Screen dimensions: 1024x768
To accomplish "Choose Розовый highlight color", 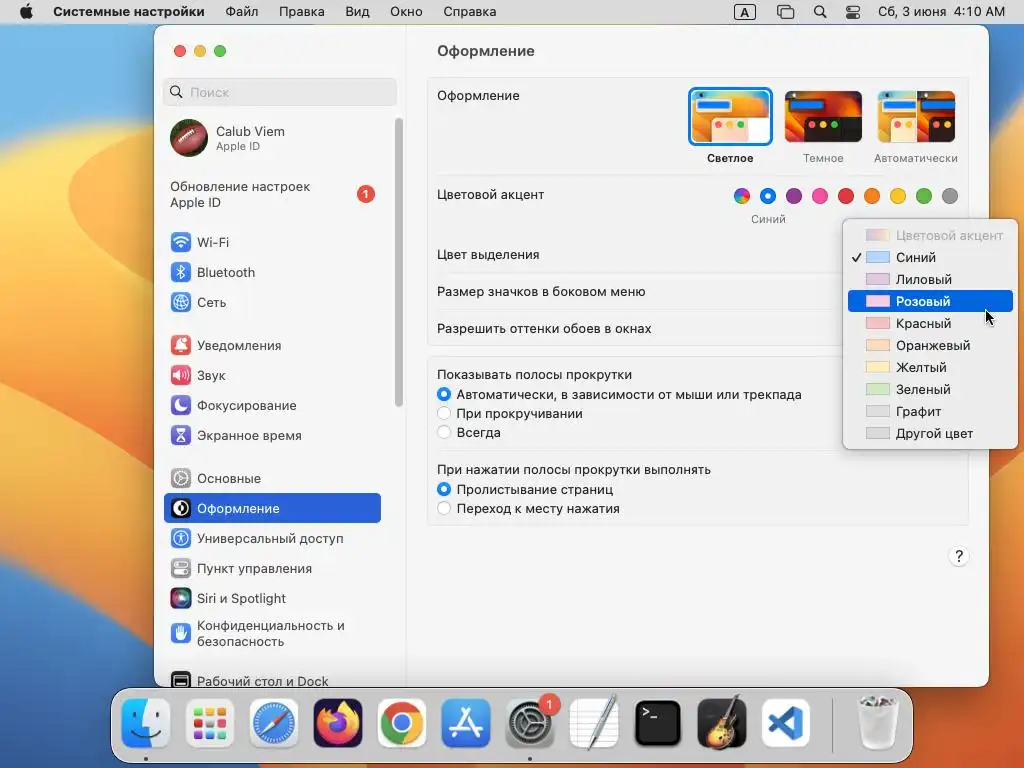I will tap(930, 301).
